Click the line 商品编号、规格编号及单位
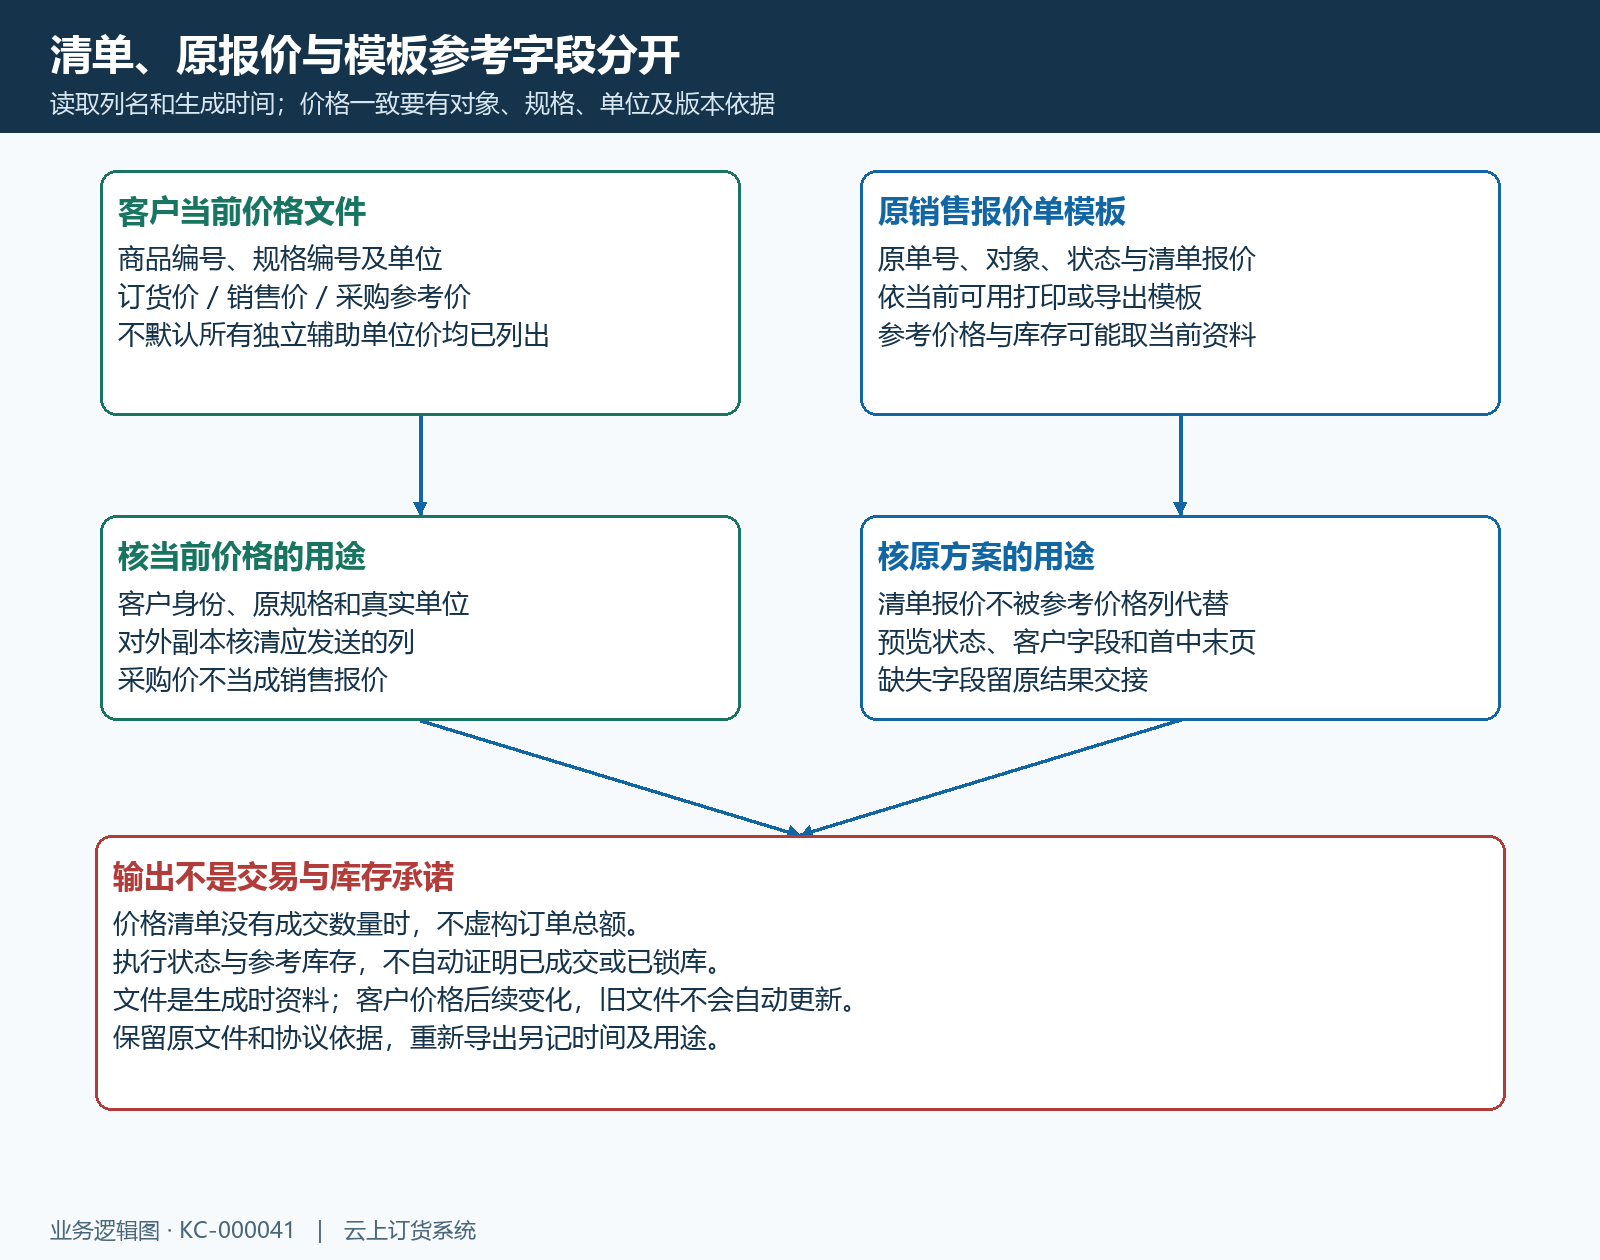 pyautogui.click(x=280, y=259)
